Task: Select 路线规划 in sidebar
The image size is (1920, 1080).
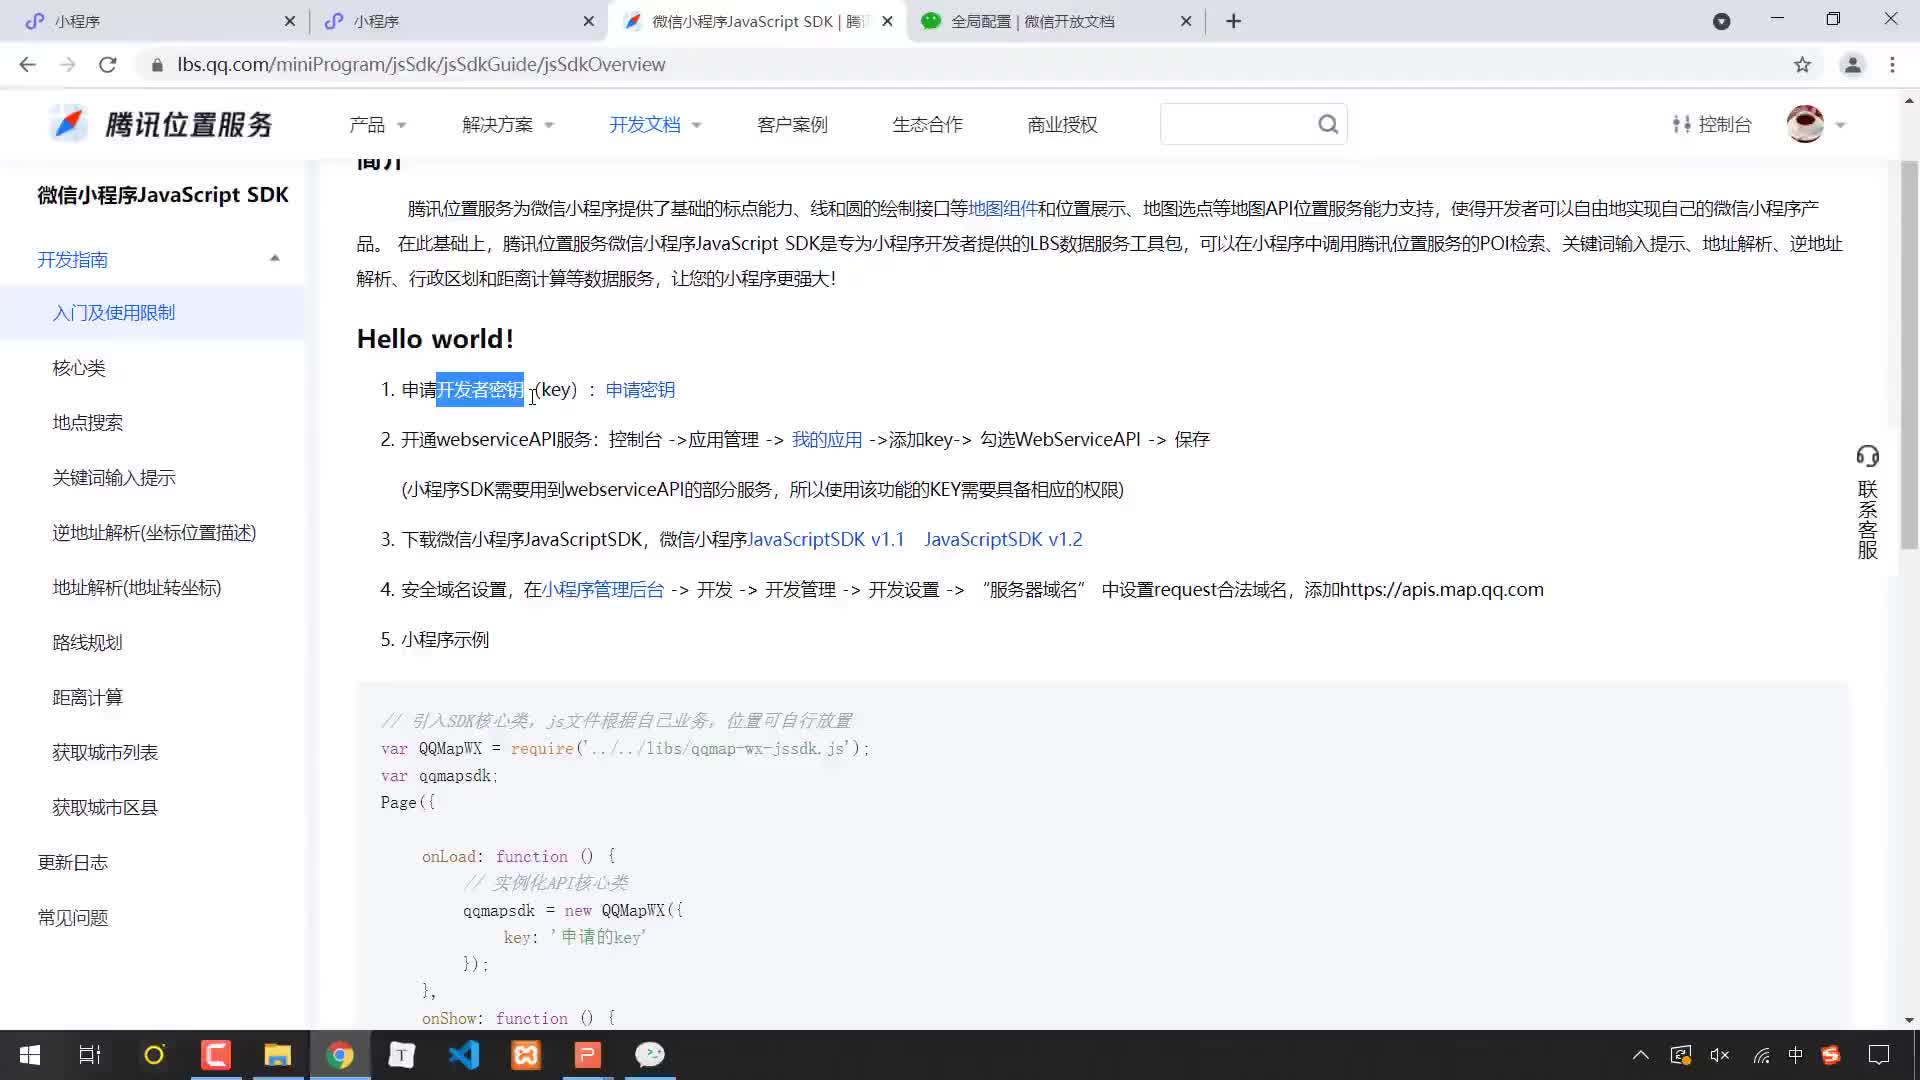Action: click(x=88, y=643)
